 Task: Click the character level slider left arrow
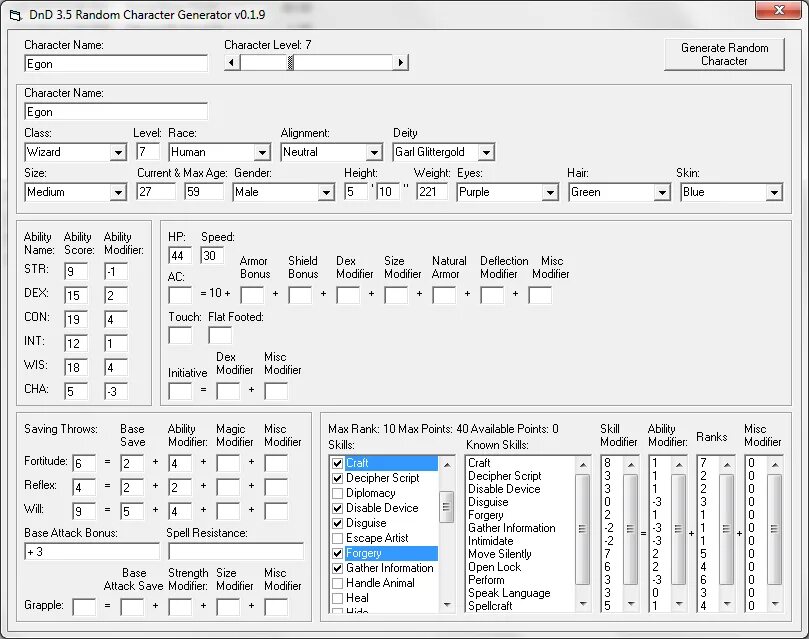(232, 62)
